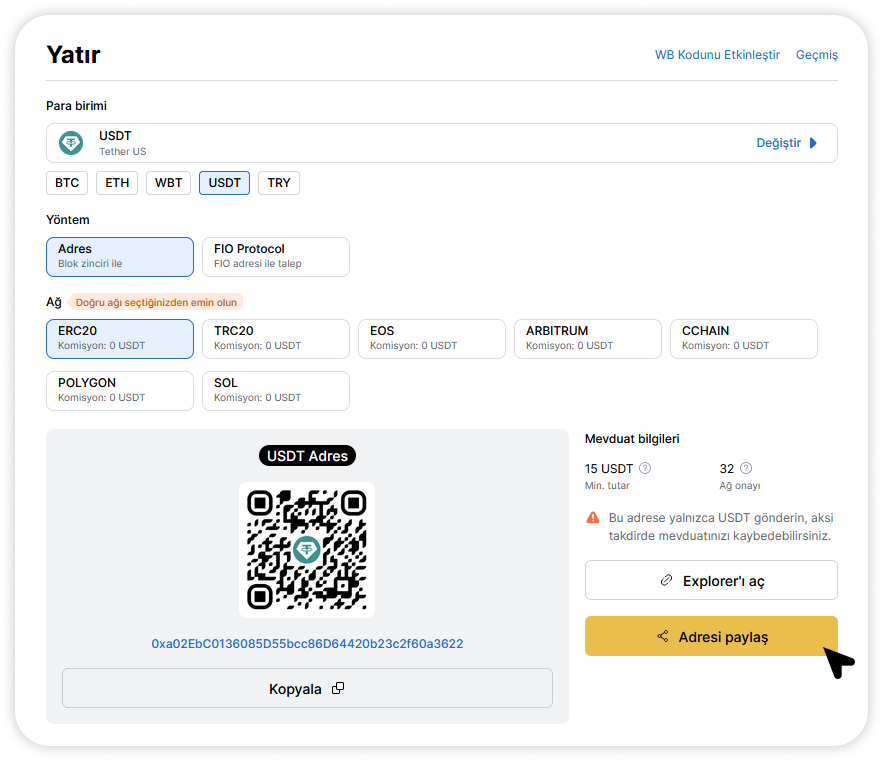Select the BTC currency chip

[x=67, y=183]
